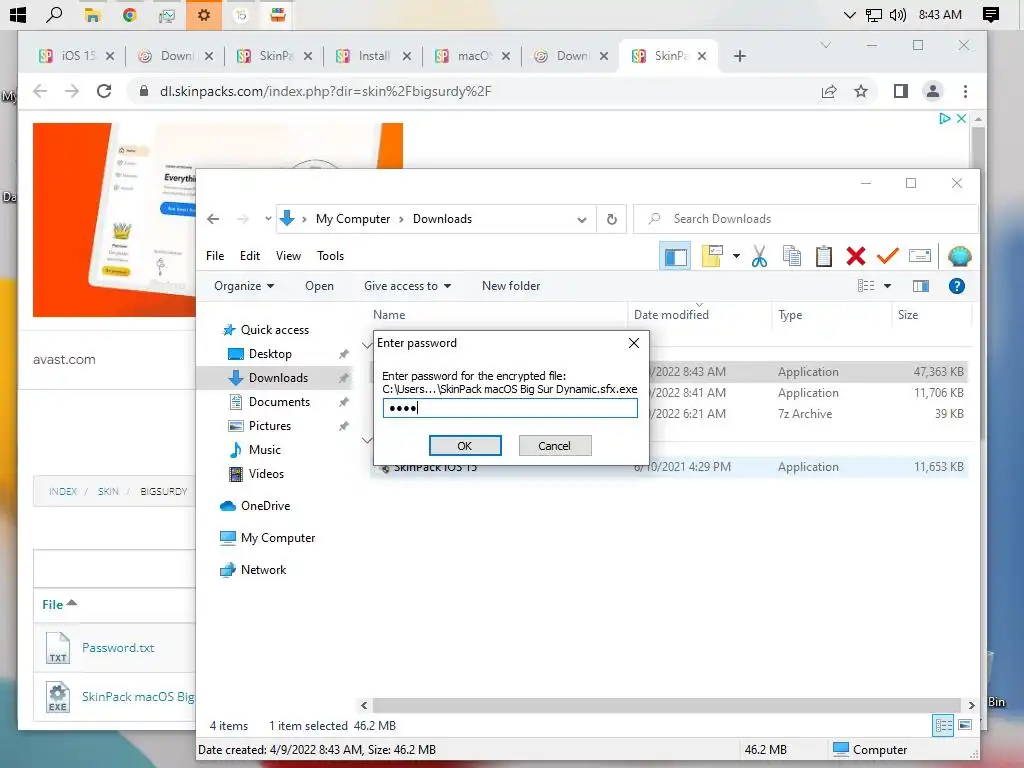This screenshot has width=1024, height=768.
Task: Expand the Organize dropdown
Action: click(244, 286)
